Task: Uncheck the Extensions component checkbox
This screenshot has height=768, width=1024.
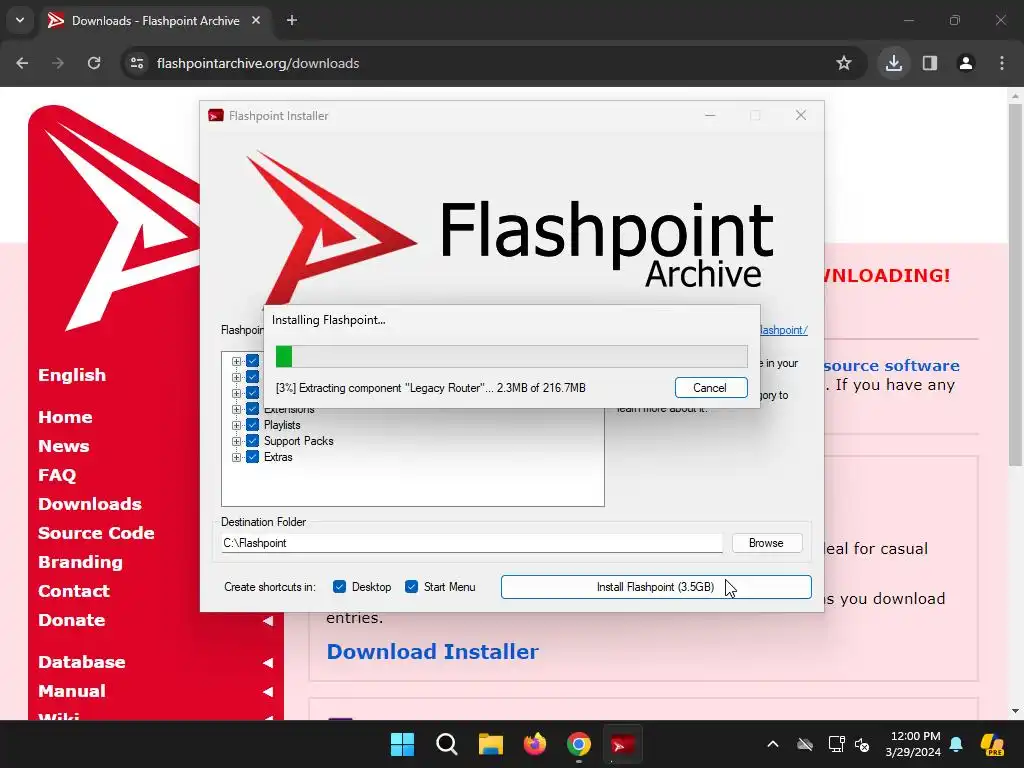Action: coord(252,409)
